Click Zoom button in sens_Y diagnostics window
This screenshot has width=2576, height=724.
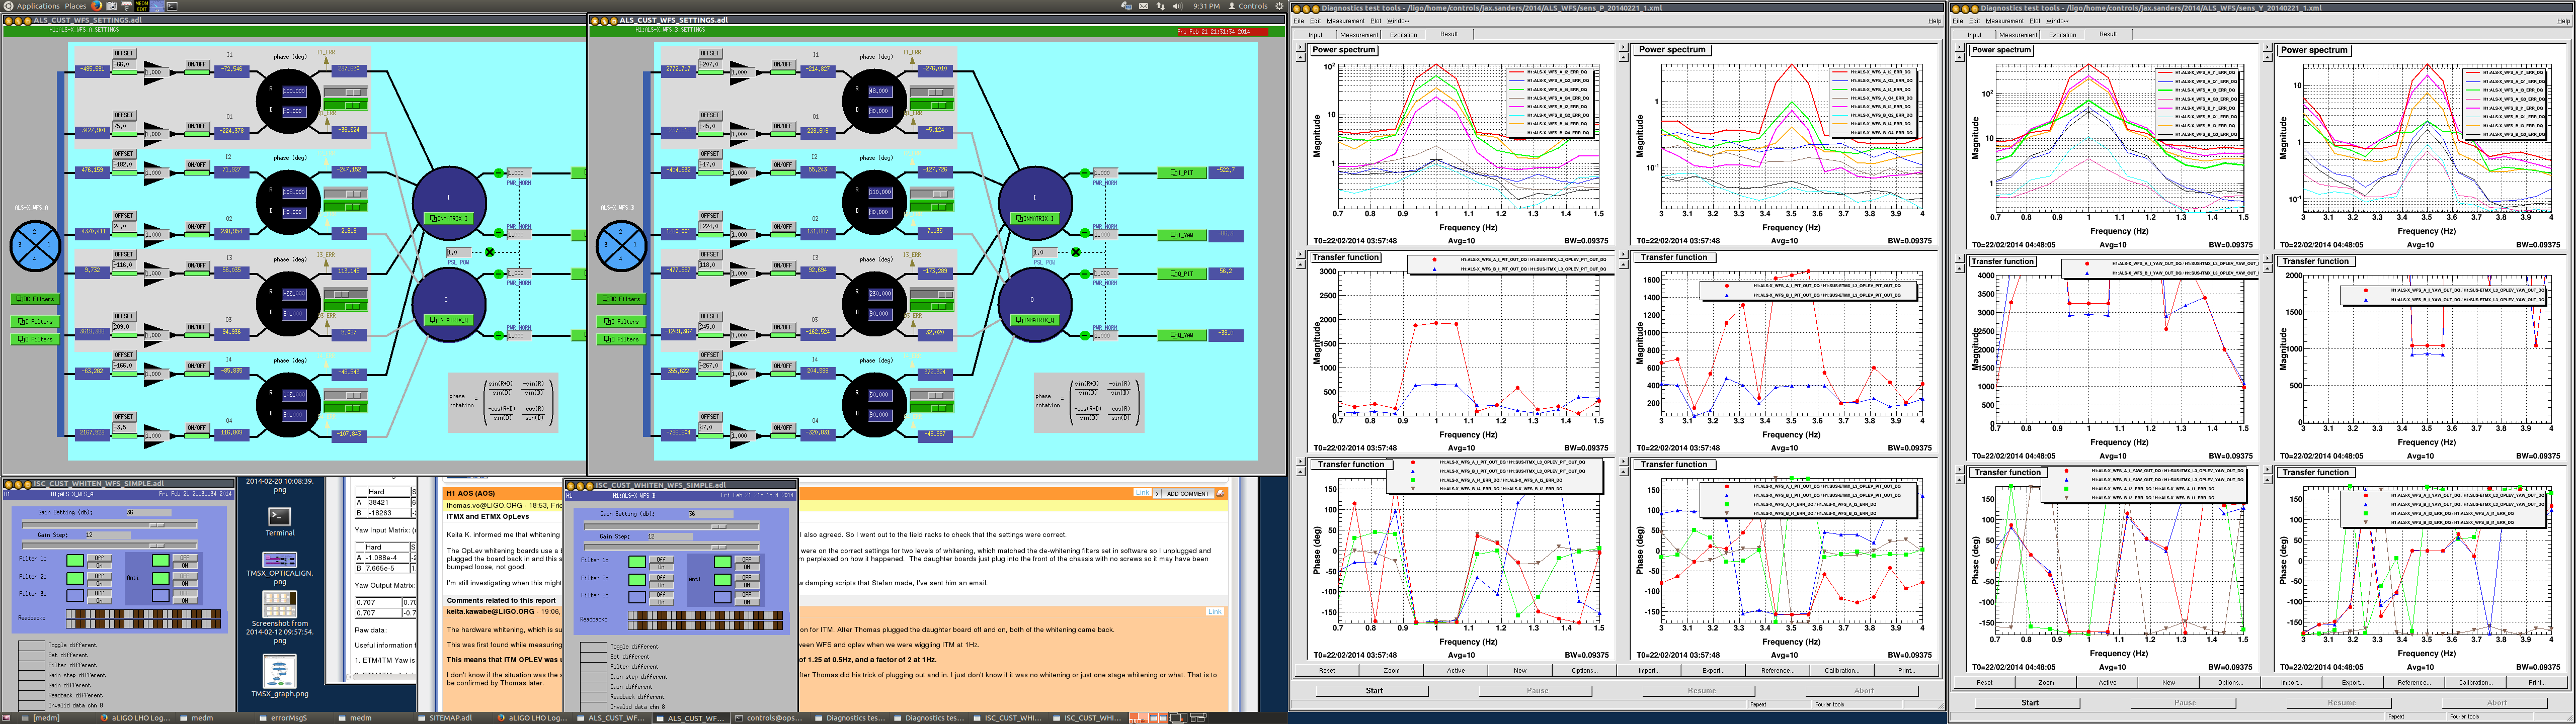[2046, 683]
